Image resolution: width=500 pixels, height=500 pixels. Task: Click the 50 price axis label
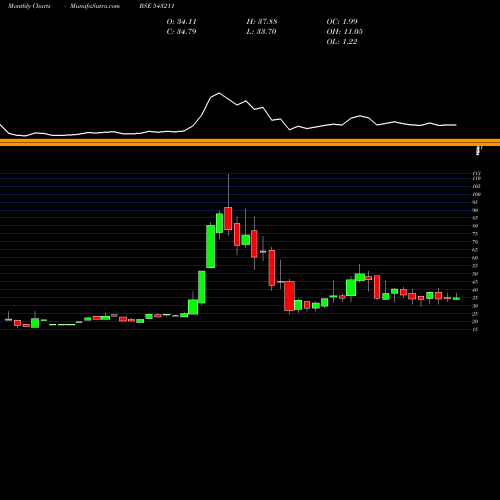[475, 274]
